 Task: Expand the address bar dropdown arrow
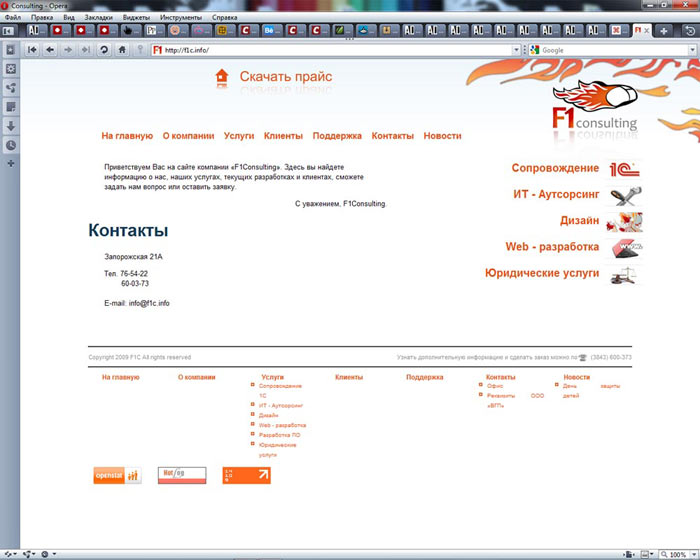(517, 50)
